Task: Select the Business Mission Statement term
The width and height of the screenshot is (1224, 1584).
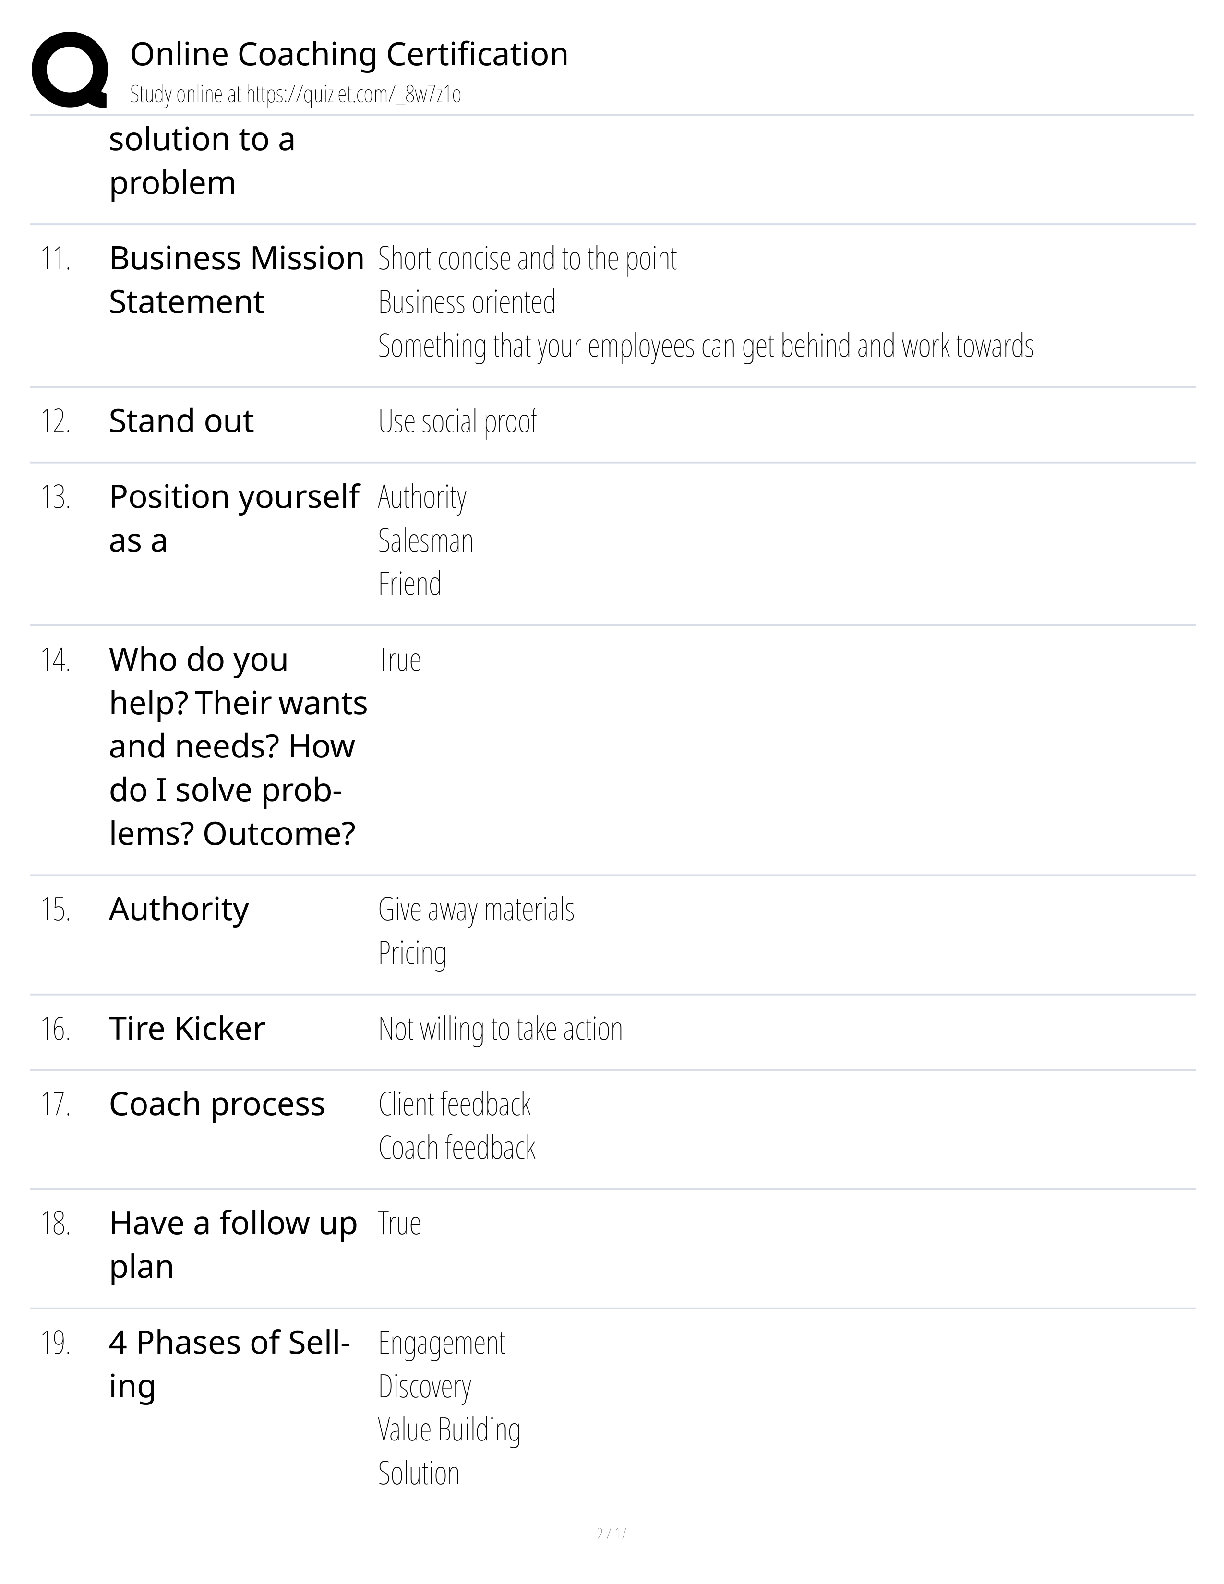Action: [x=236, y=280]
